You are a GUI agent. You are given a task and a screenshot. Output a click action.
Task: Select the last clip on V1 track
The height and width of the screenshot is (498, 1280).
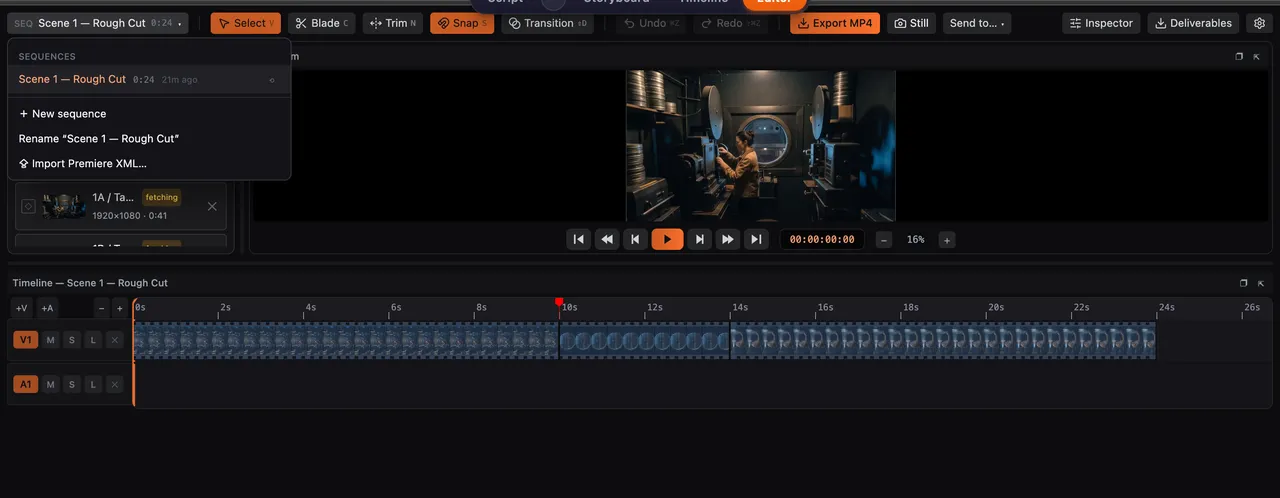(943, 341)
